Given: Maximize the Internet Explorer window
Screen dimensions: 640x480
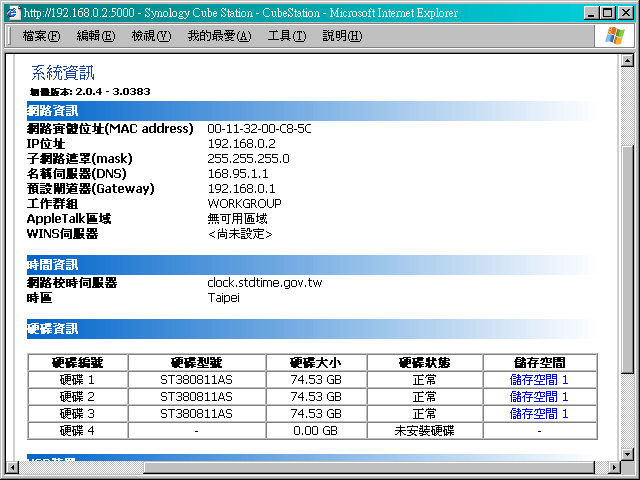Looking at the screenshot, I should pyautogui.click(x=607, y=13).
